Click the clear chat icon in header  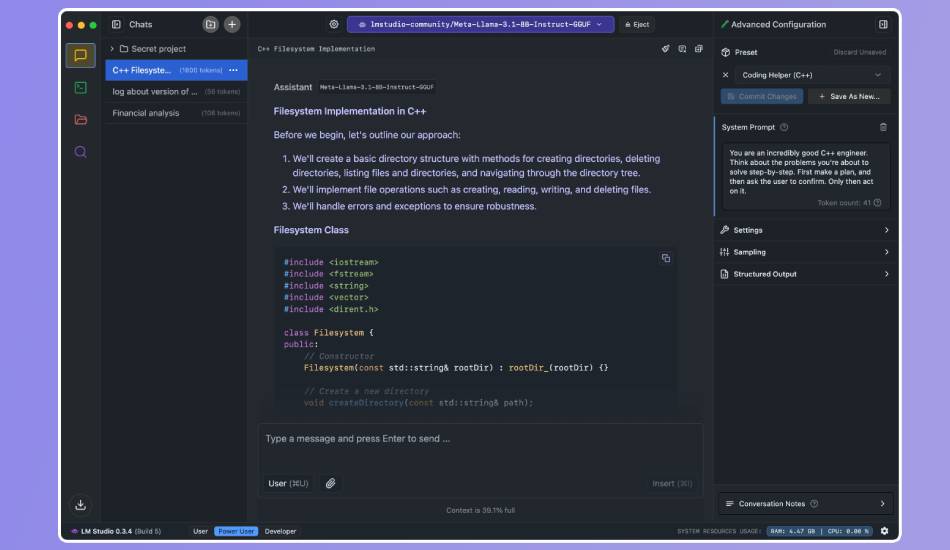click(665, 48)
